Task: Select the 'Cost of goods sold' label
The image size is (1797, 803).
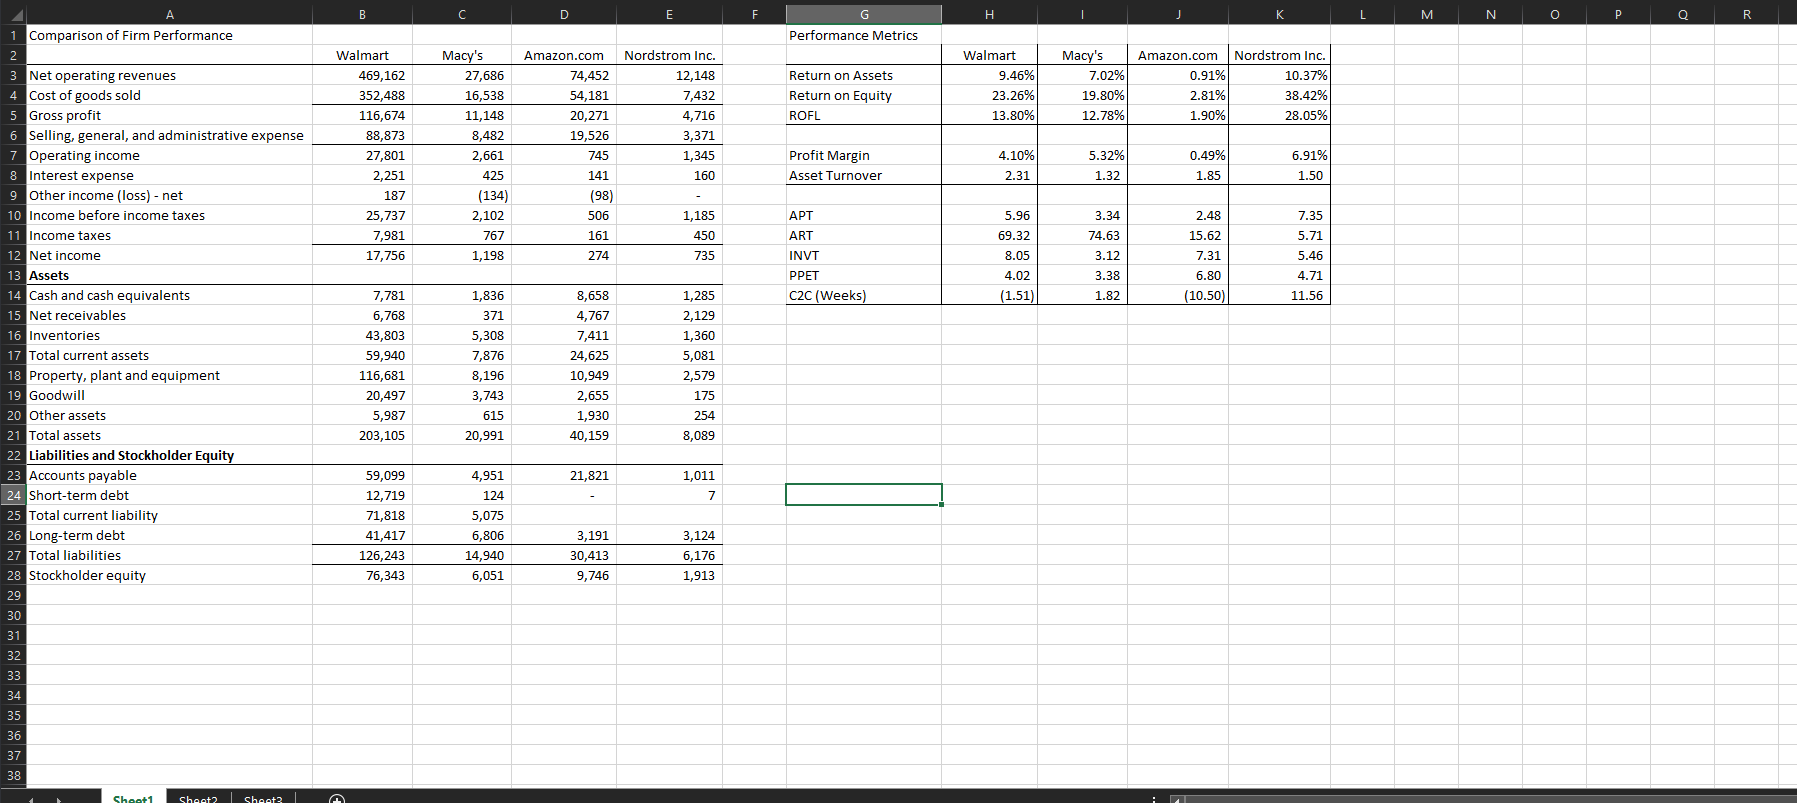Action: (169, 95)
